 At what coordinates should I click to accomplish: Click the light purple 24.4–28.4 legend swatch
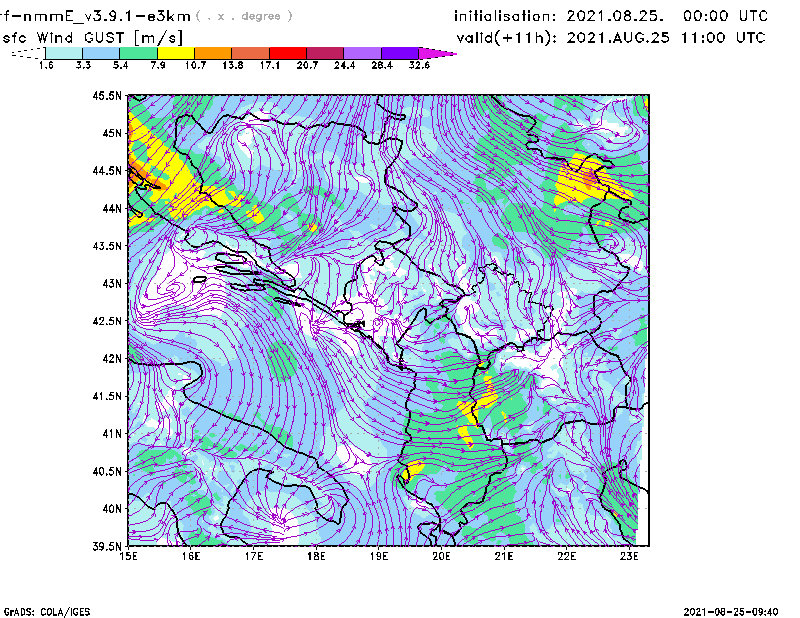click(363, 53)
